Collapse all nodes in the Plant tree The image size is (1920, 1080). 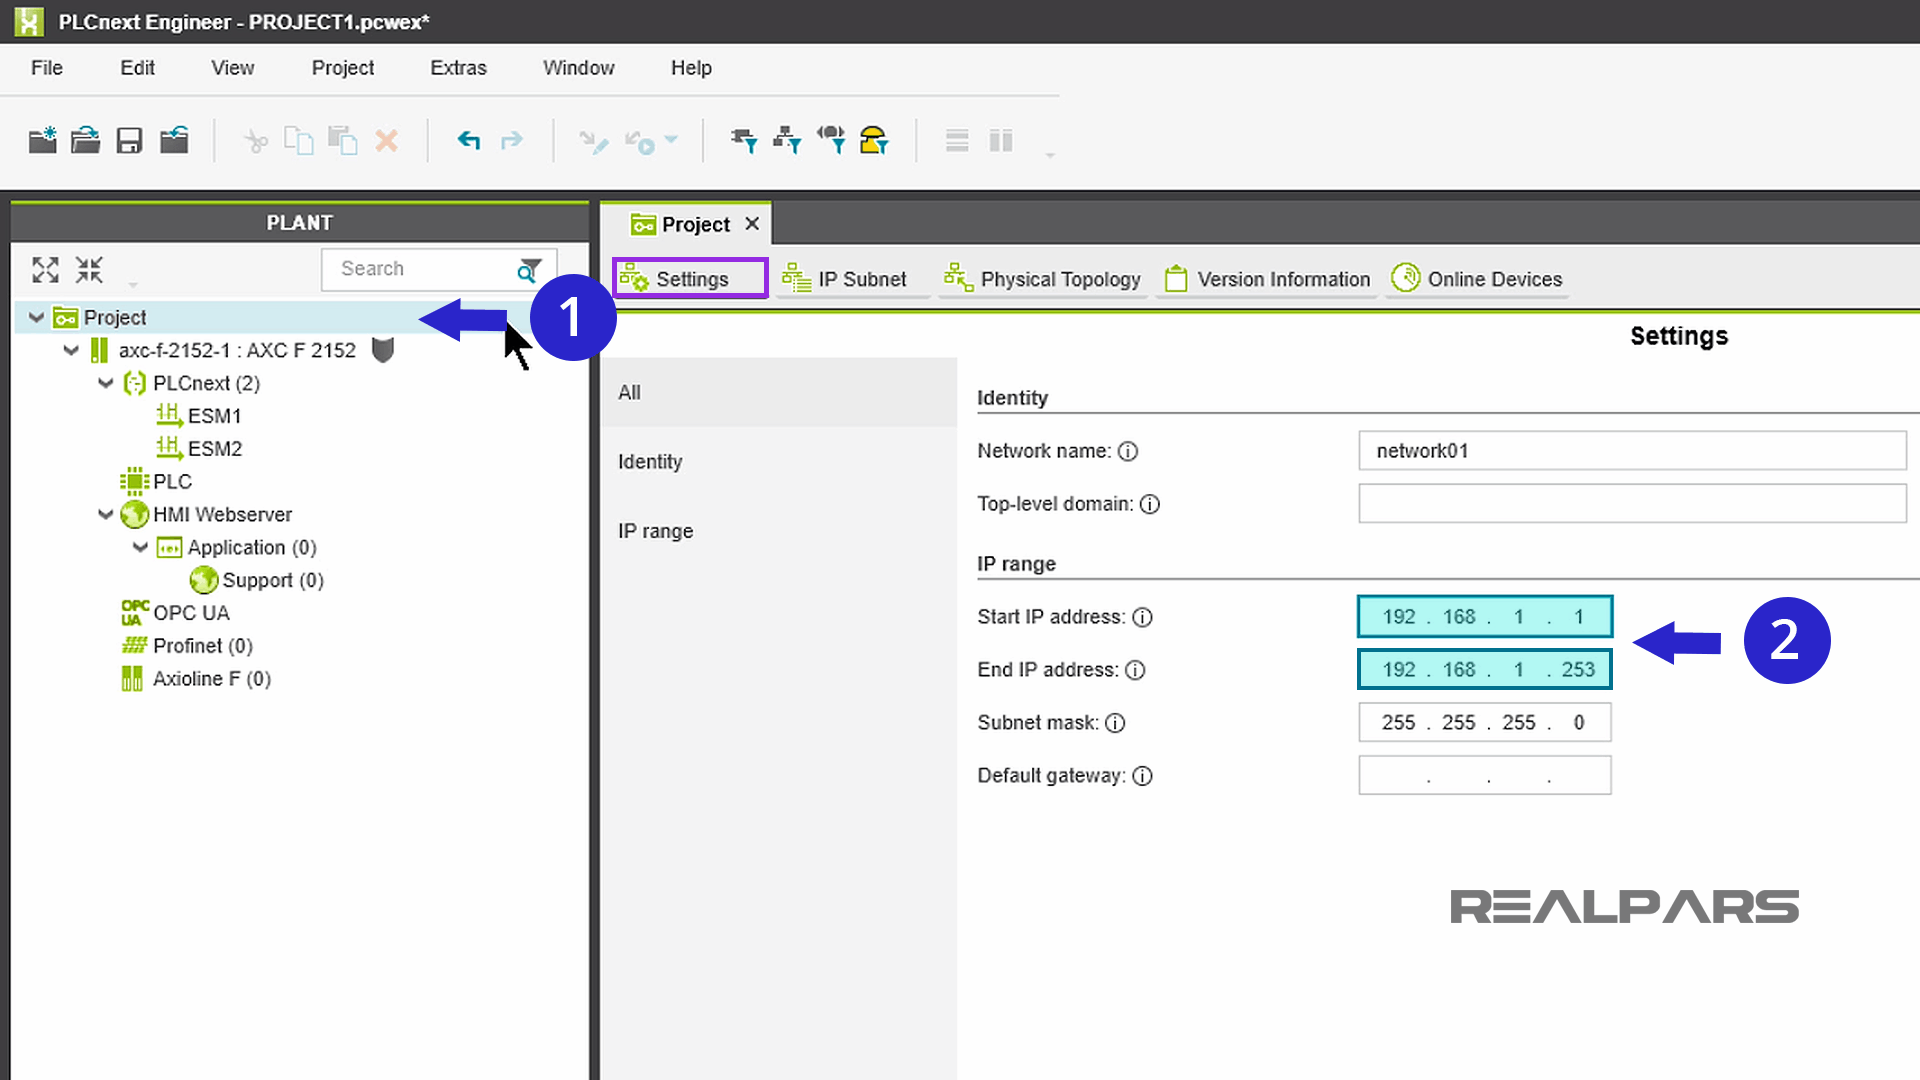tap(88, 269)
